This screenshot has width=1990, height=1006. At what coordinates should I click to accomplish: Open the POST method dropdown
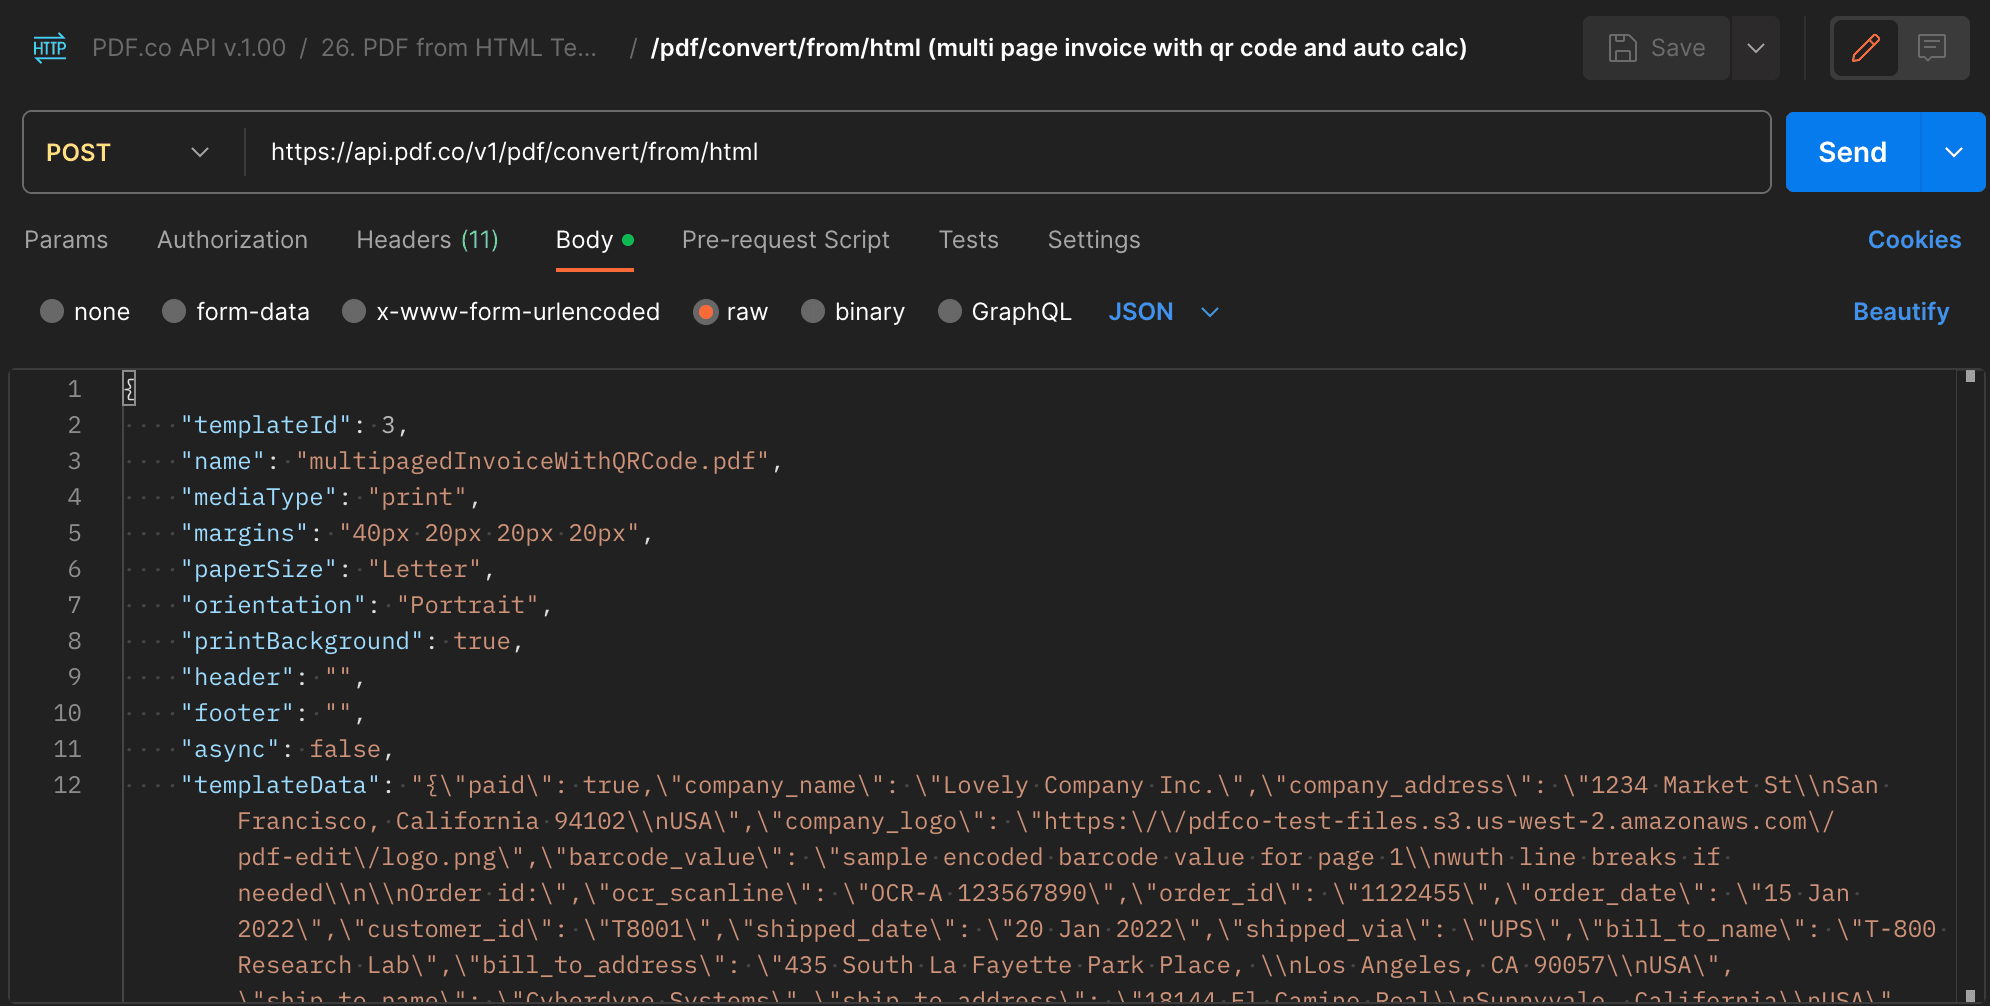[125, 152]
